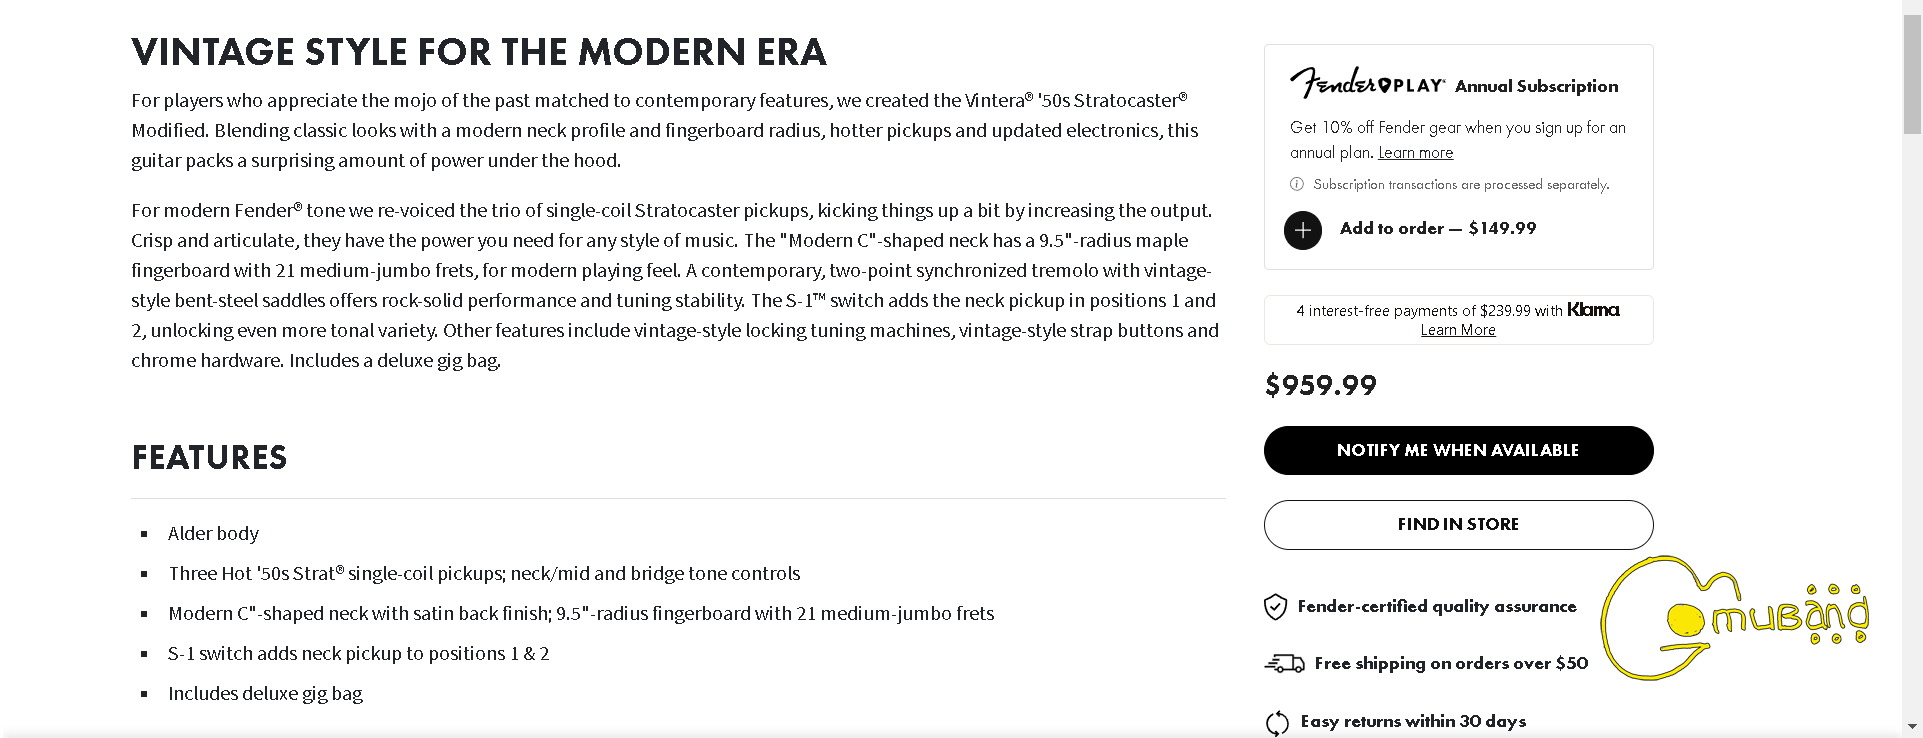Click the Features section heading
The image size is (1923, 738).
(x=209, y=458)
